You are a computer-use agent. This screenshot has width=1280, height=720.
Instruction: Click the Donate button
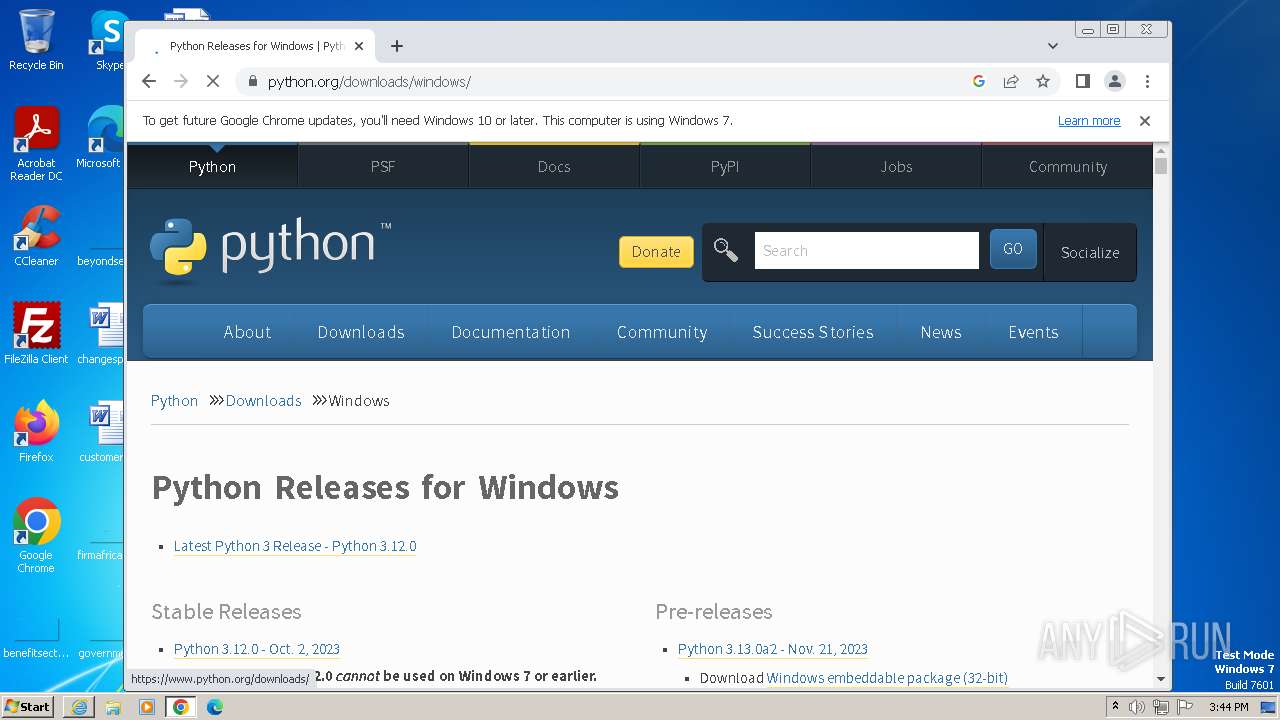point(656,252)
